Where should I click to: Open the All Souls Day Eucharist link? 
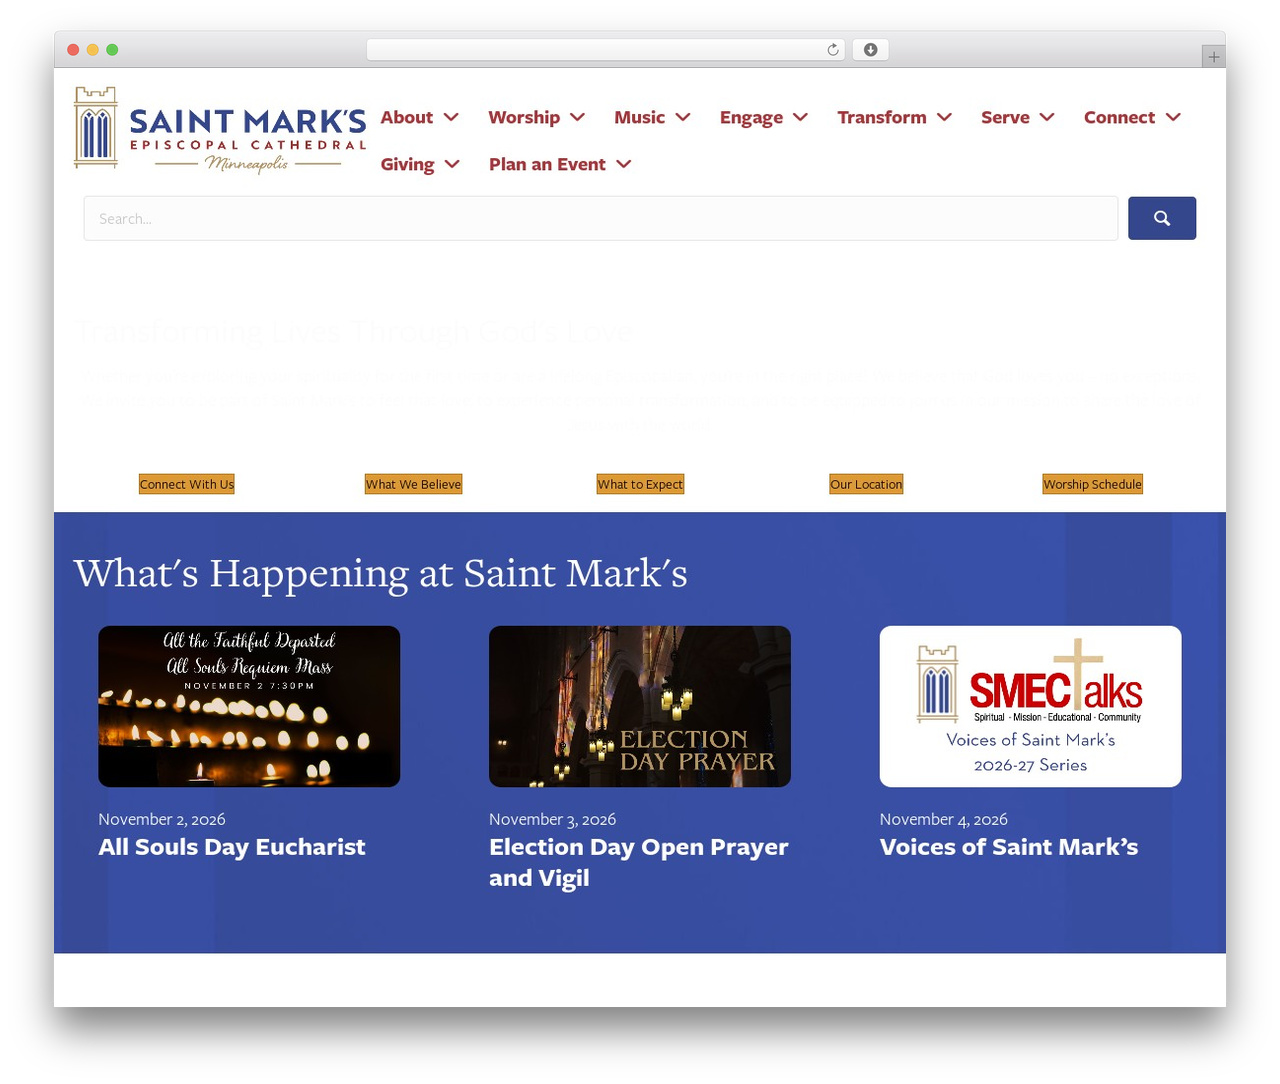tap(232, 847)
